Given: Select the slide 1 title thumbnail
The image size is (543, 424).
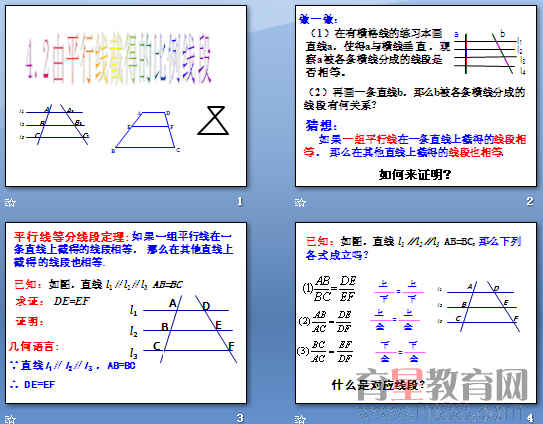Looking at the screenshot, I should click(x=126, y=96).
